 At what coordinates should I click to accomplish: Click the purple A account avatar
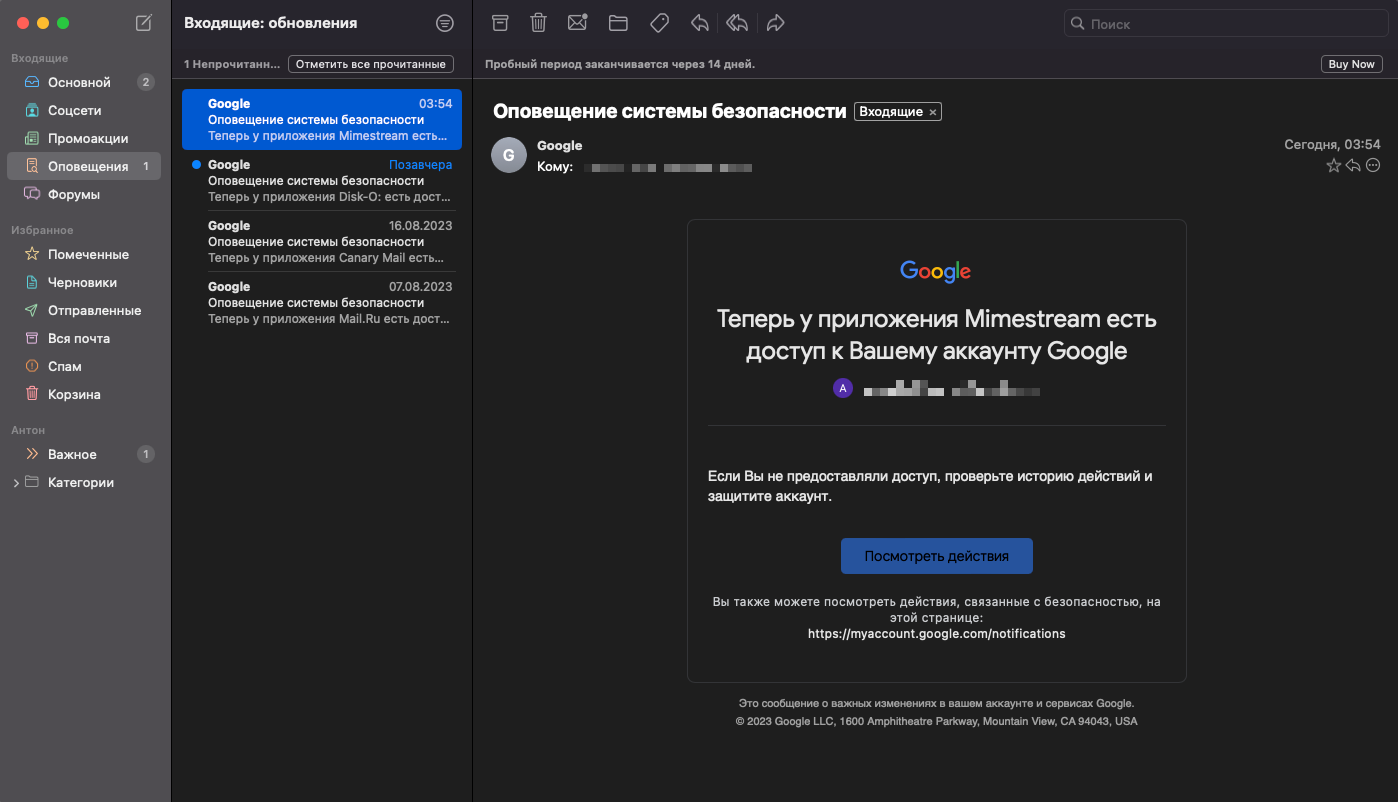pos(843,388)
